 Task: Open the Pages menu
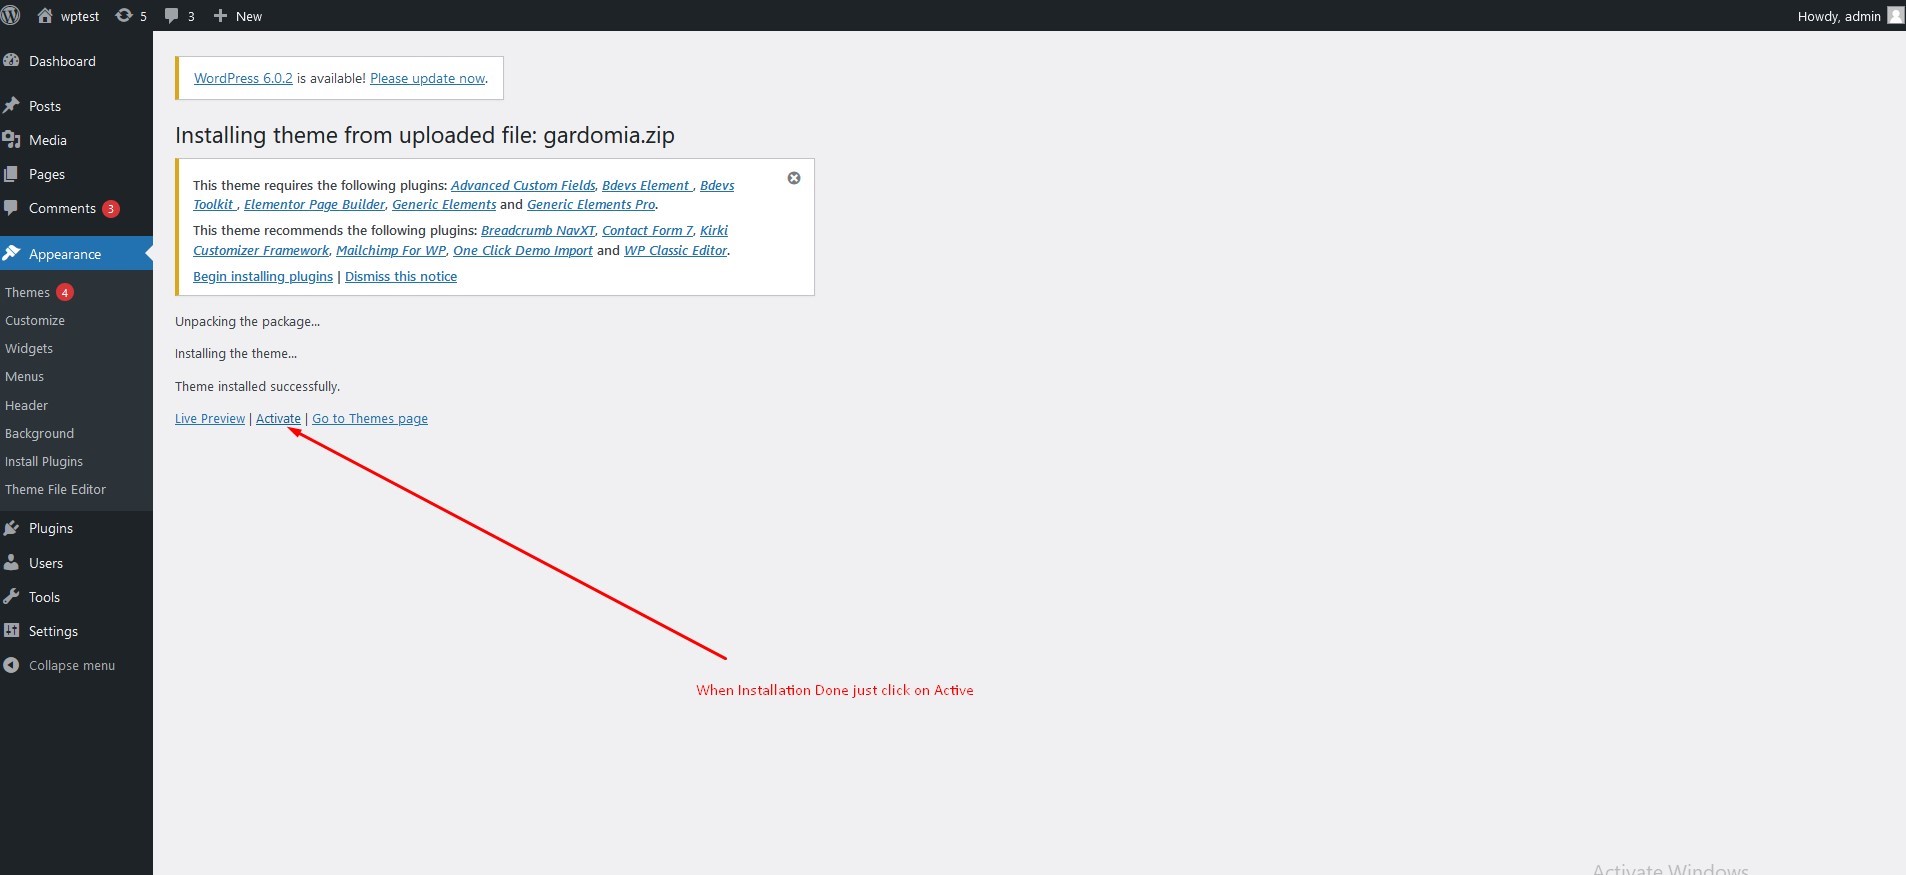[76, 174]
